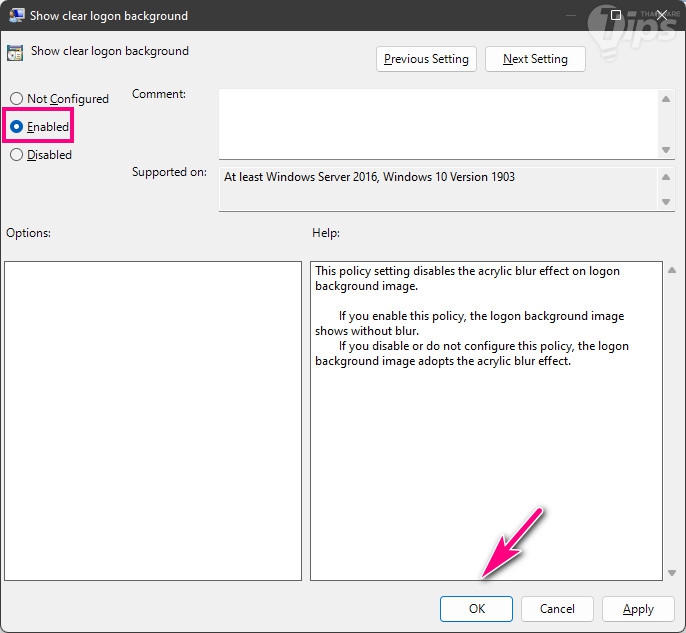Click inside the Comment text box
This screenshot has width=686, height=633.
tap(439, 124)
